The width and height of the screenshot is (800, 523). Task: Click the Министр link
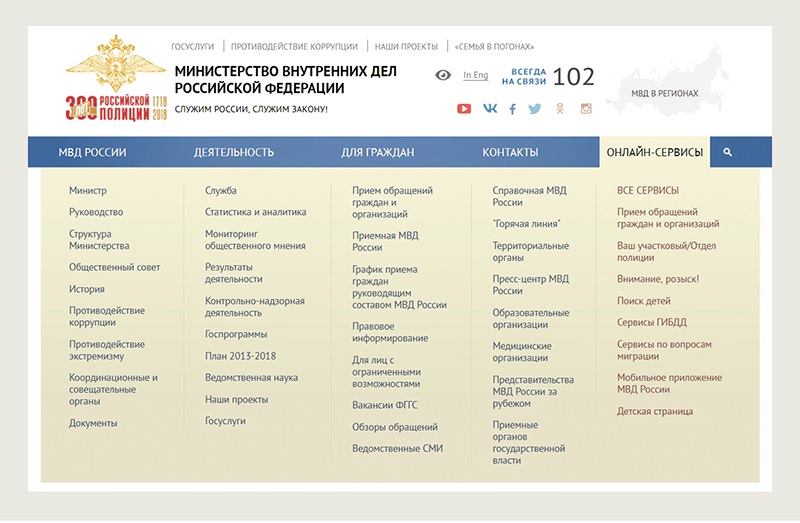pyautogui.click(x=88, y=190)
